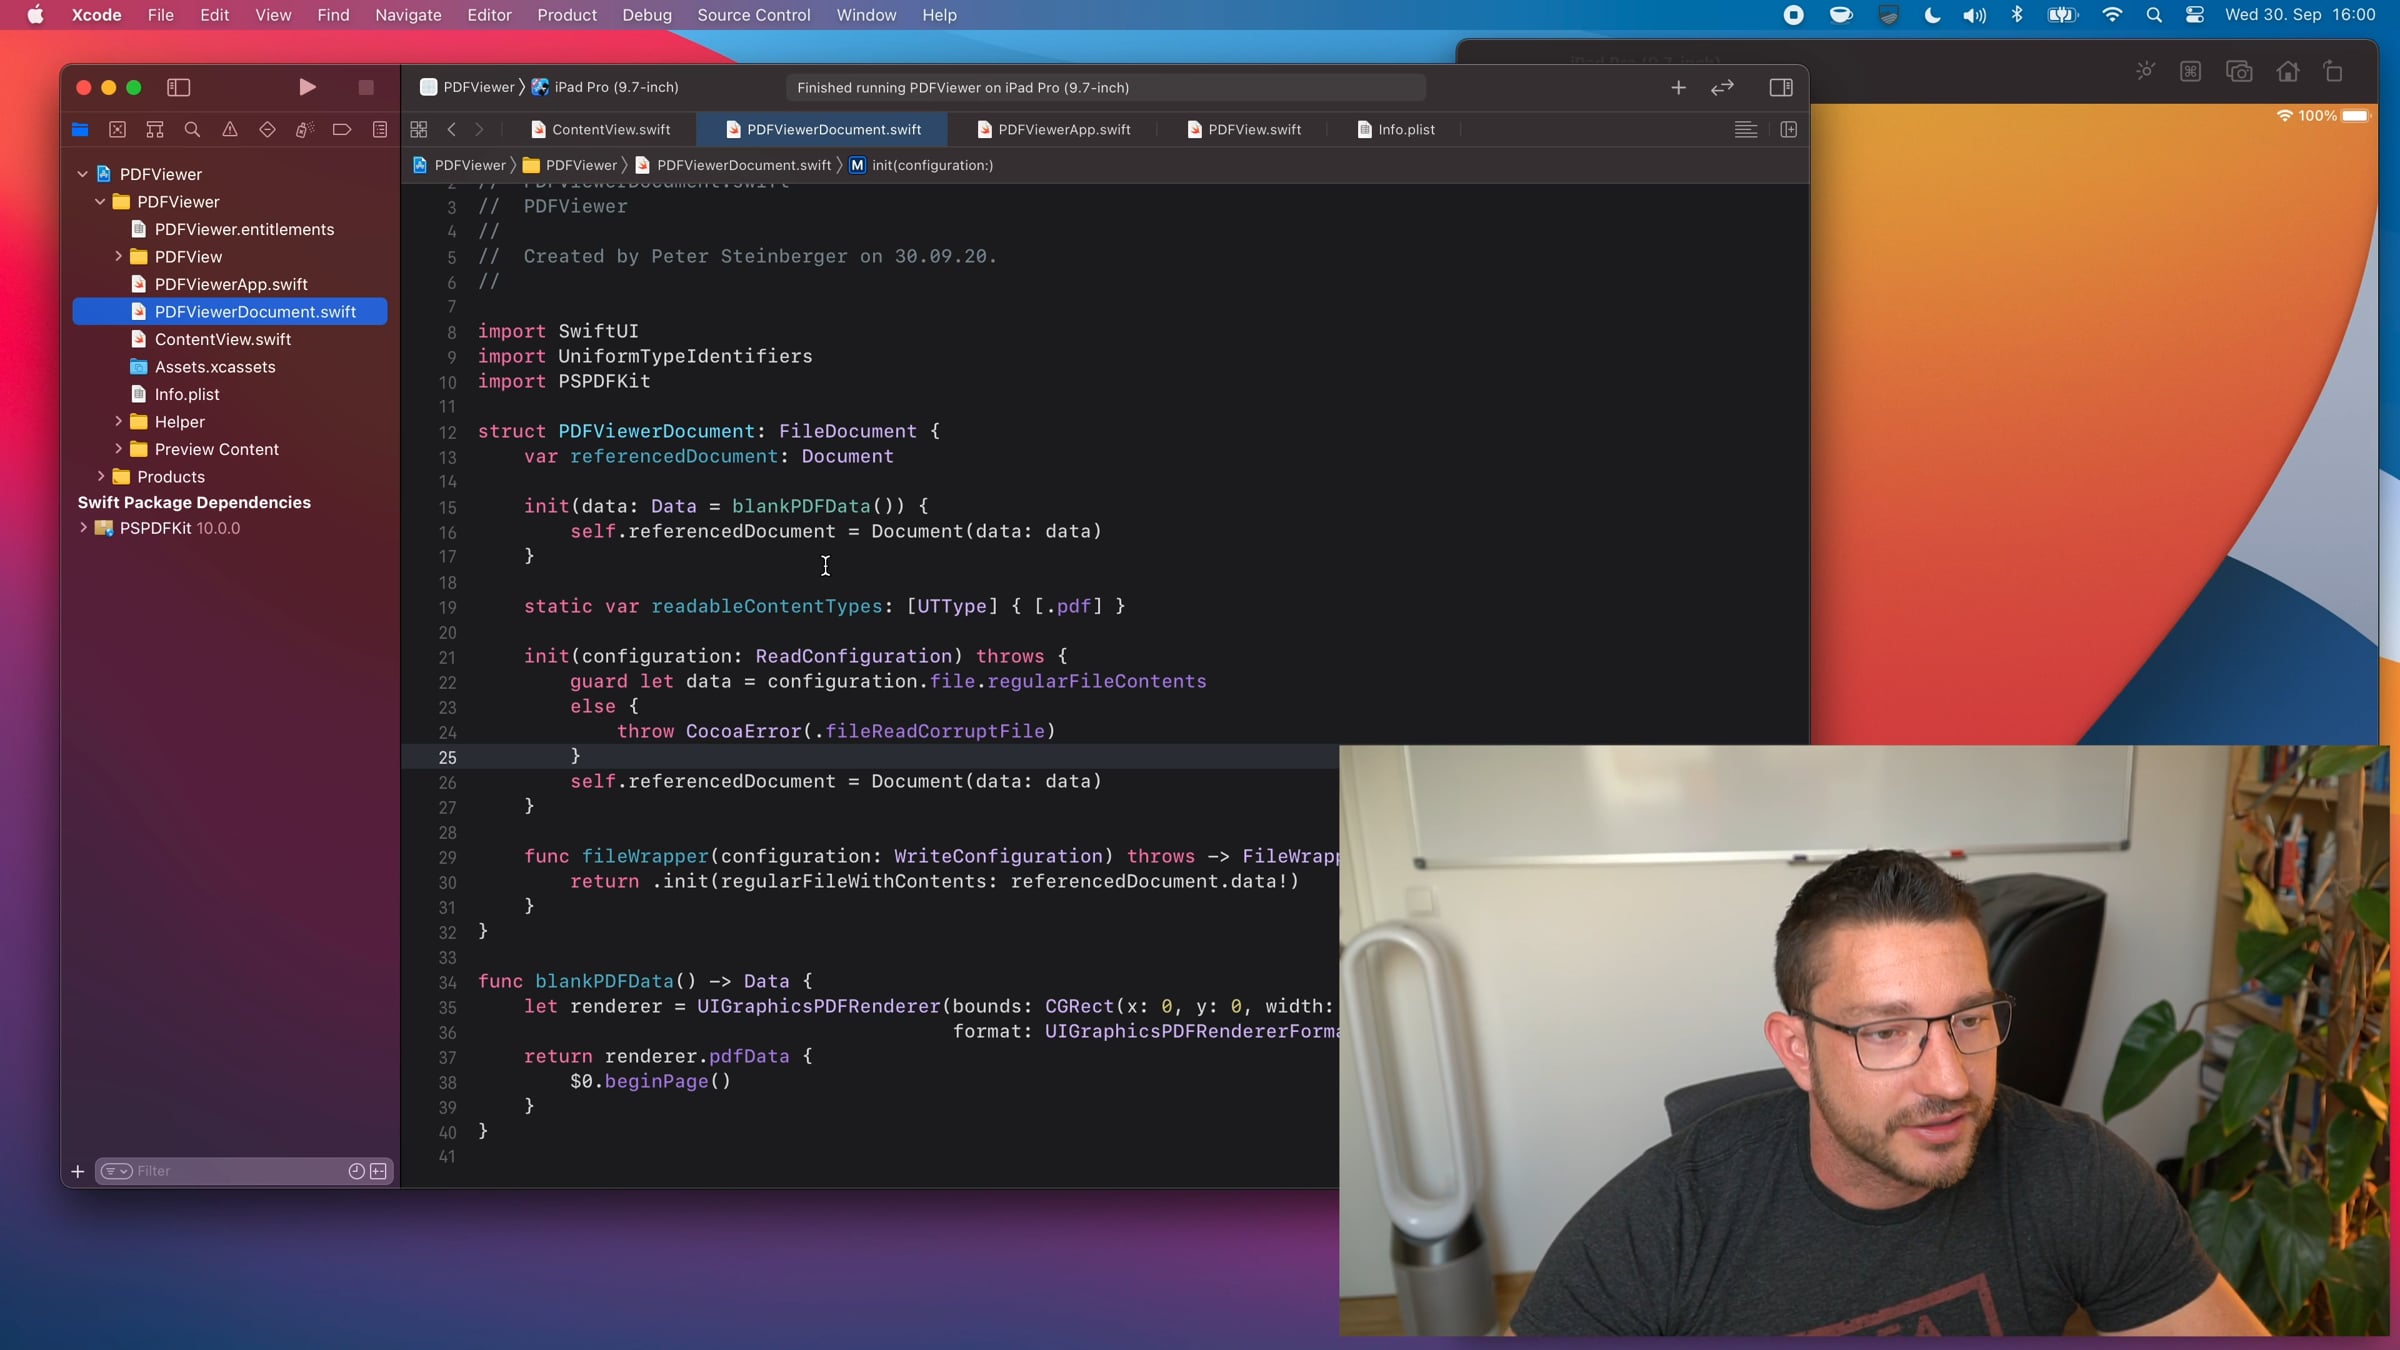Switch to the PDFViewerApp.swift tab

coord(1054,129)
